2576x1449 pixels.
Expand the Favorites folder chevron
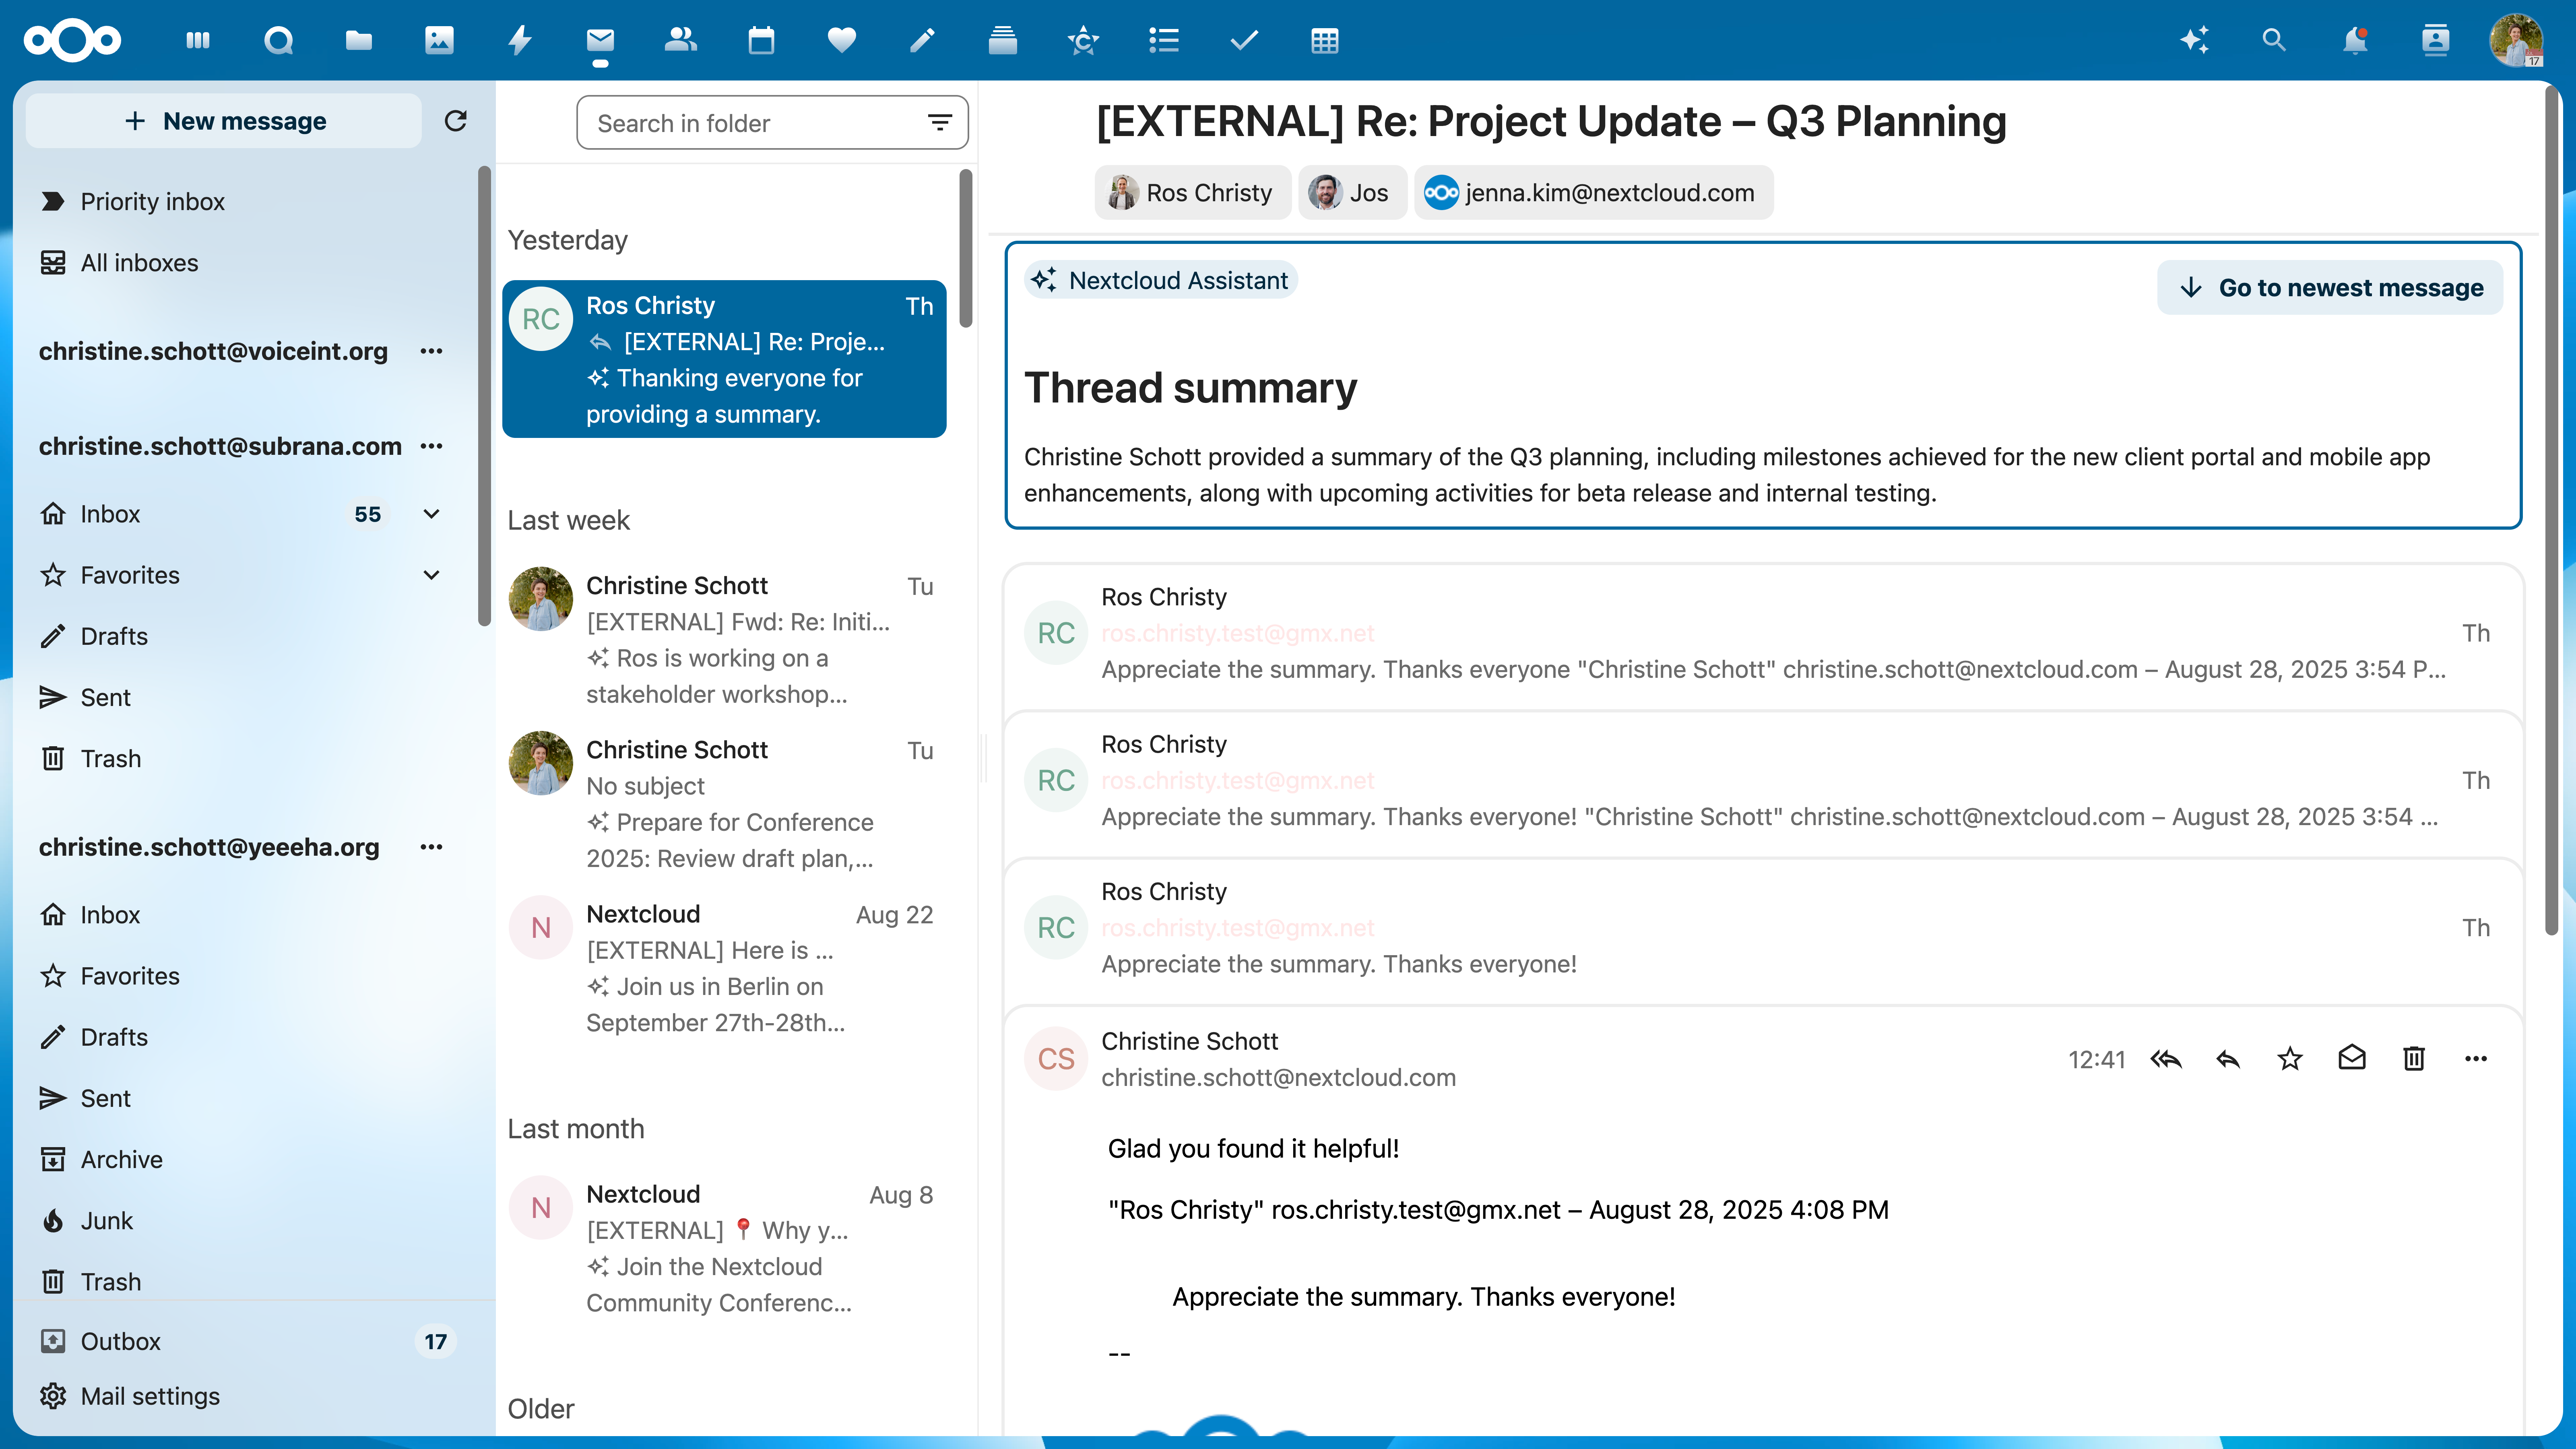431,575
